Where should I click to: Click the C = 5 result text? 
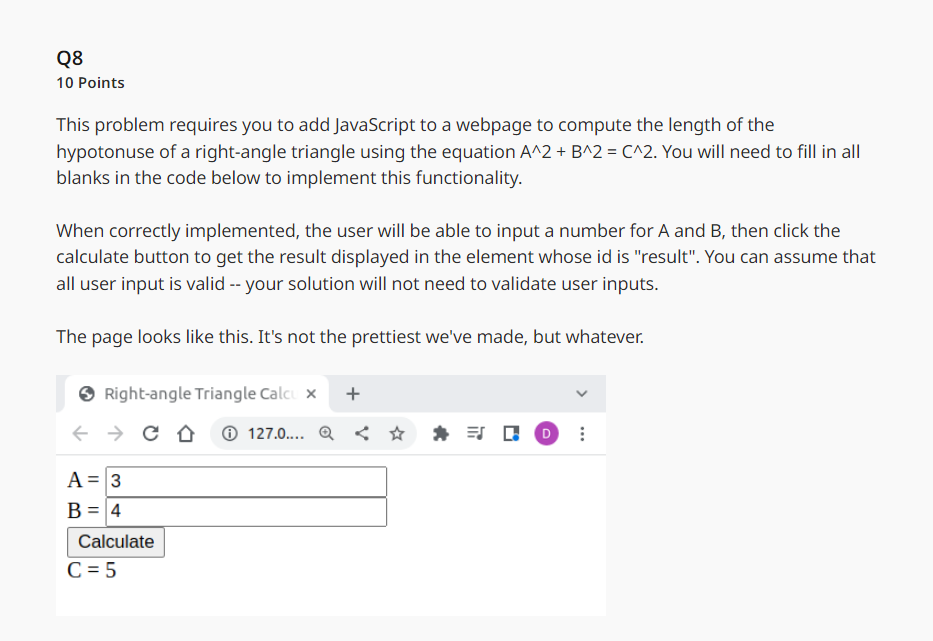click(x=92, y=570)
